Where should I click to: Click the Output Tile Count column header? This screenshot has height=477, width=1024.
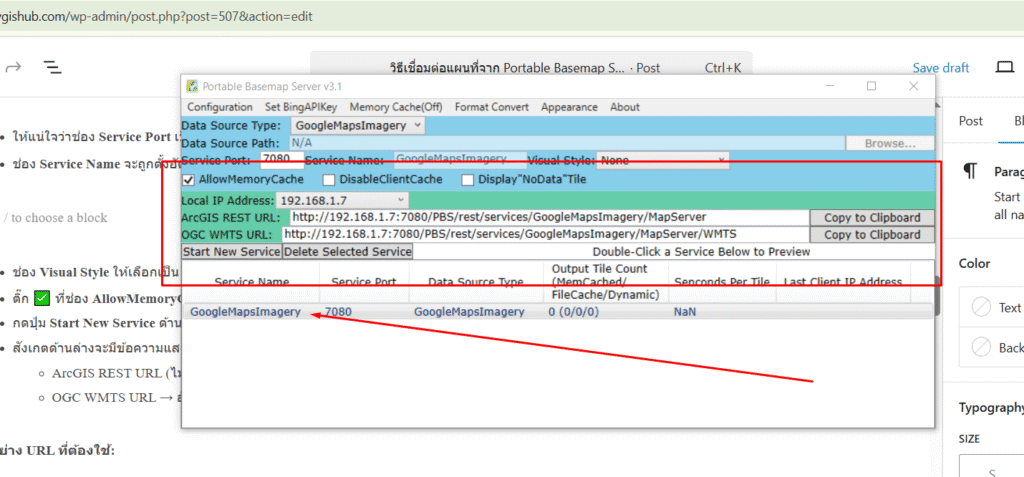[x=604, y=282]
